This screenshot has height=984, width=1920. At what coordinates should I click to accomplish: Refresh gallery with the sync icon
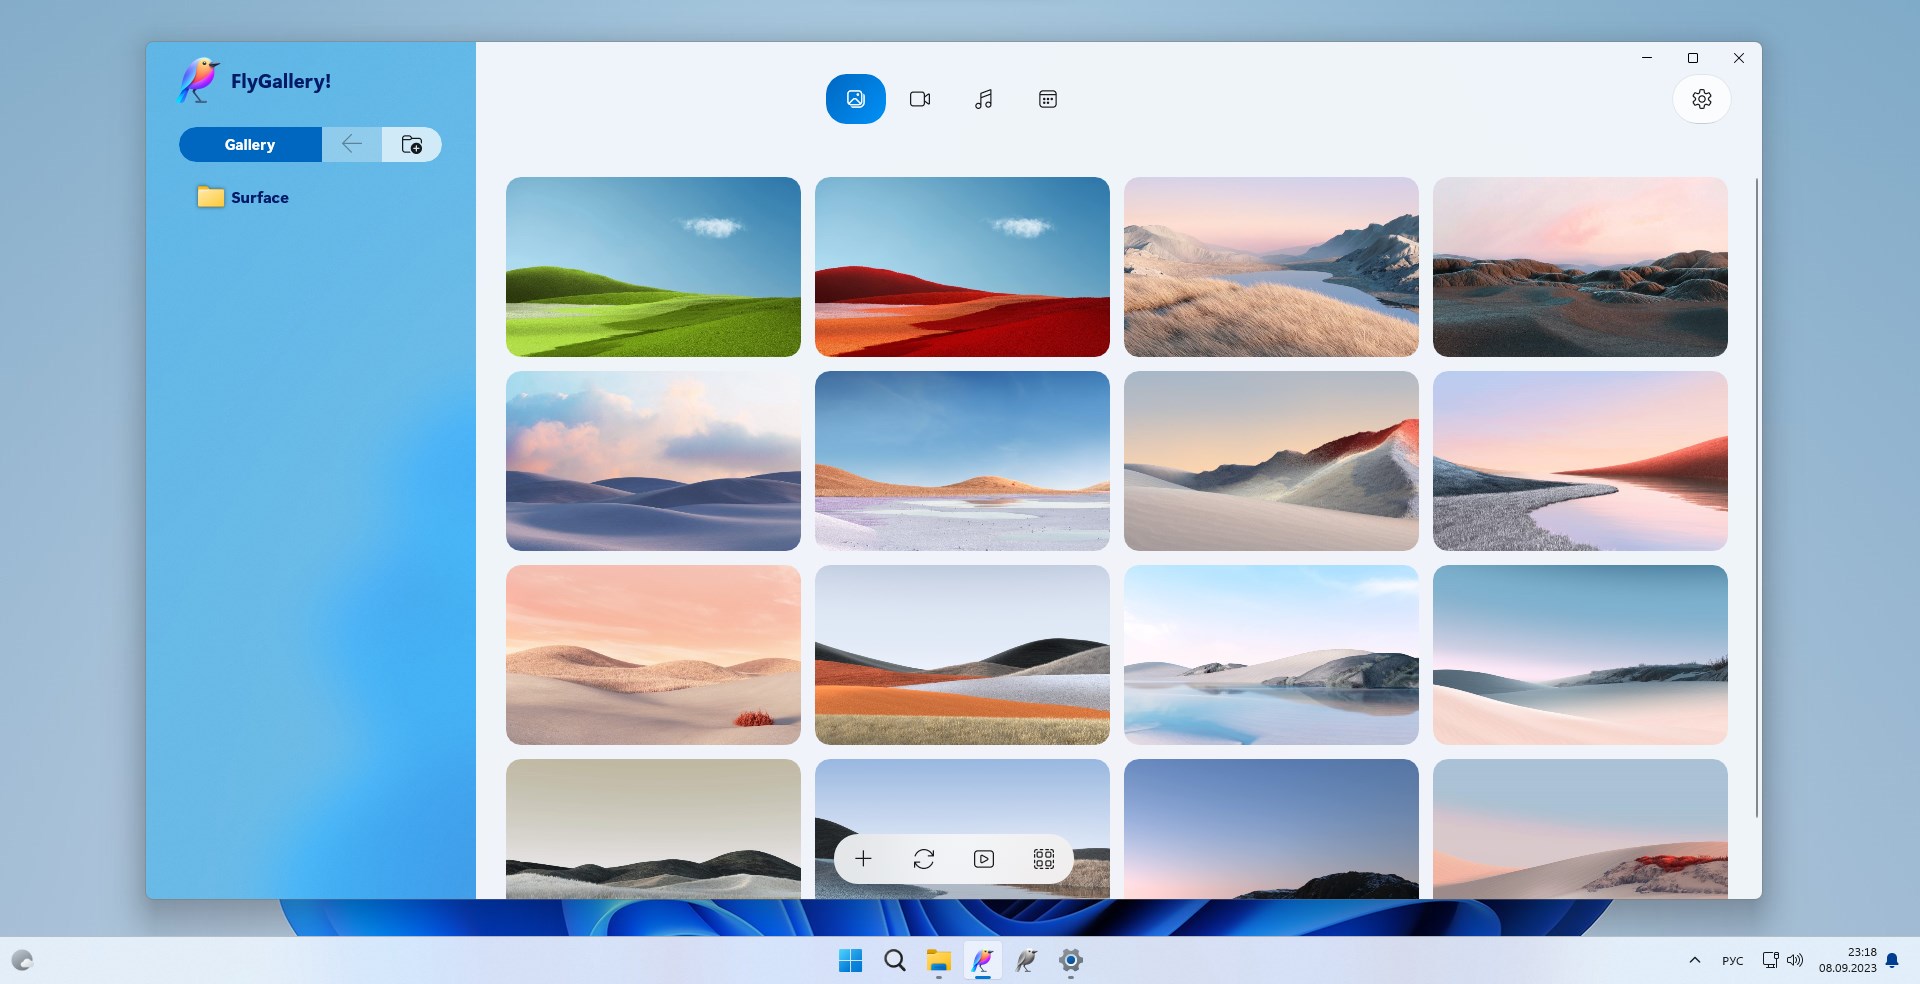[924, 858]
